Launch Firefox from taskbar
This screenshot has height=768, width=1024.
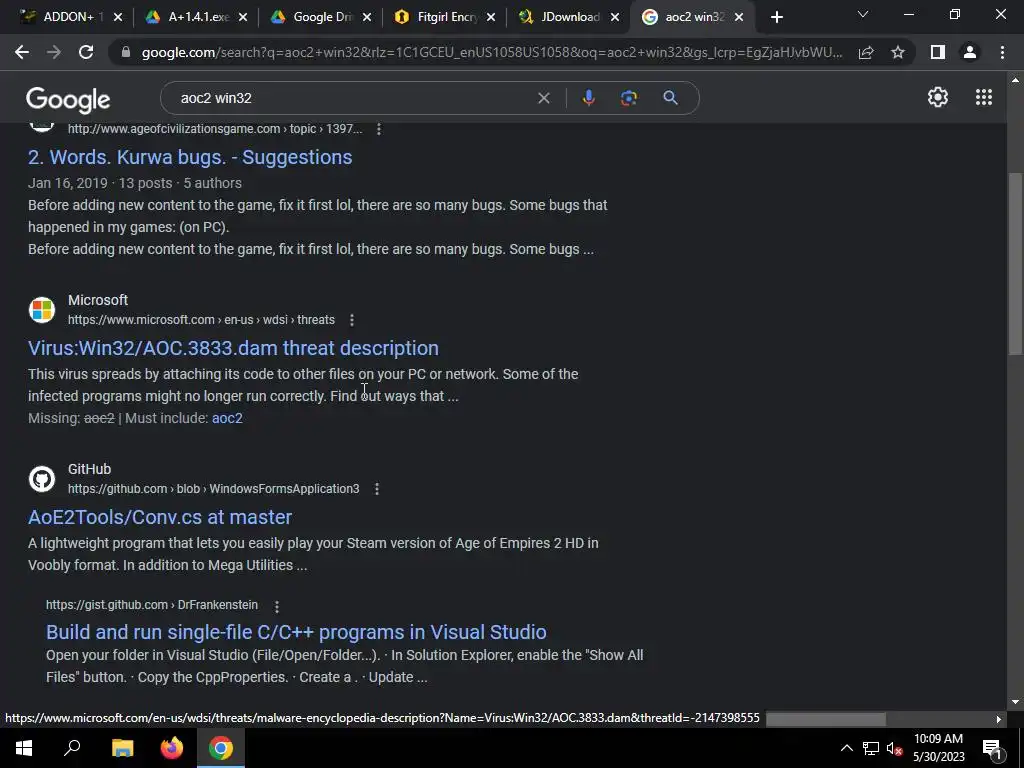click(x=172, y=748)
